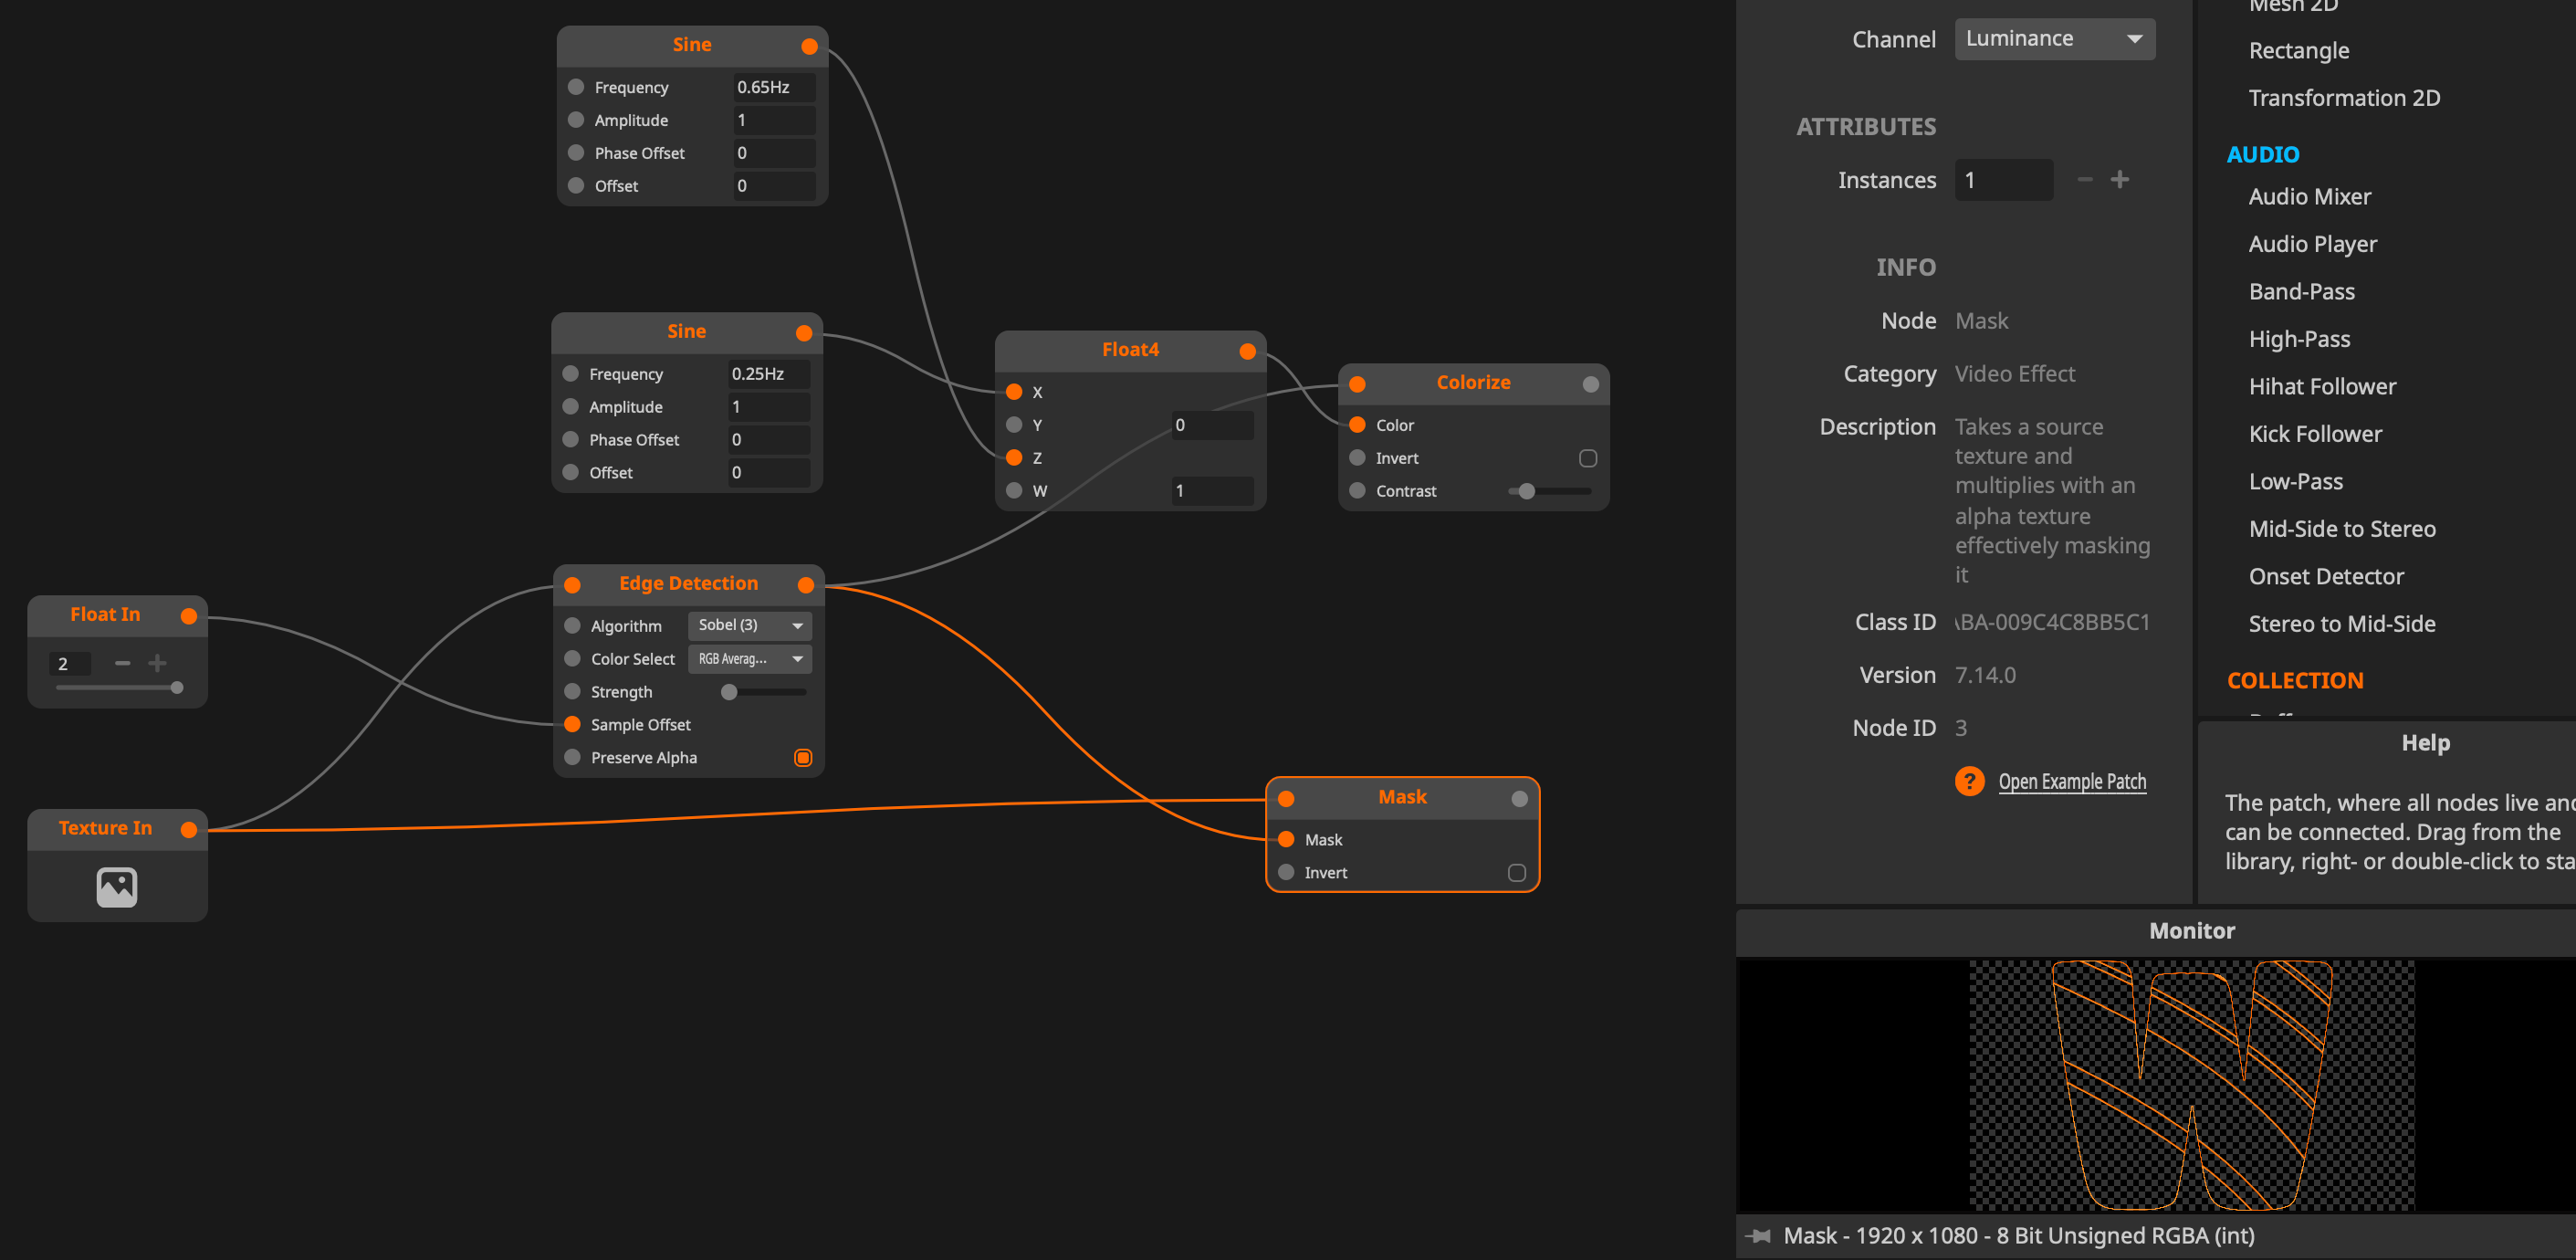Select Kick Follower from the library list
Viewport: 2576px width, 1260px height.
point(2314,434)
